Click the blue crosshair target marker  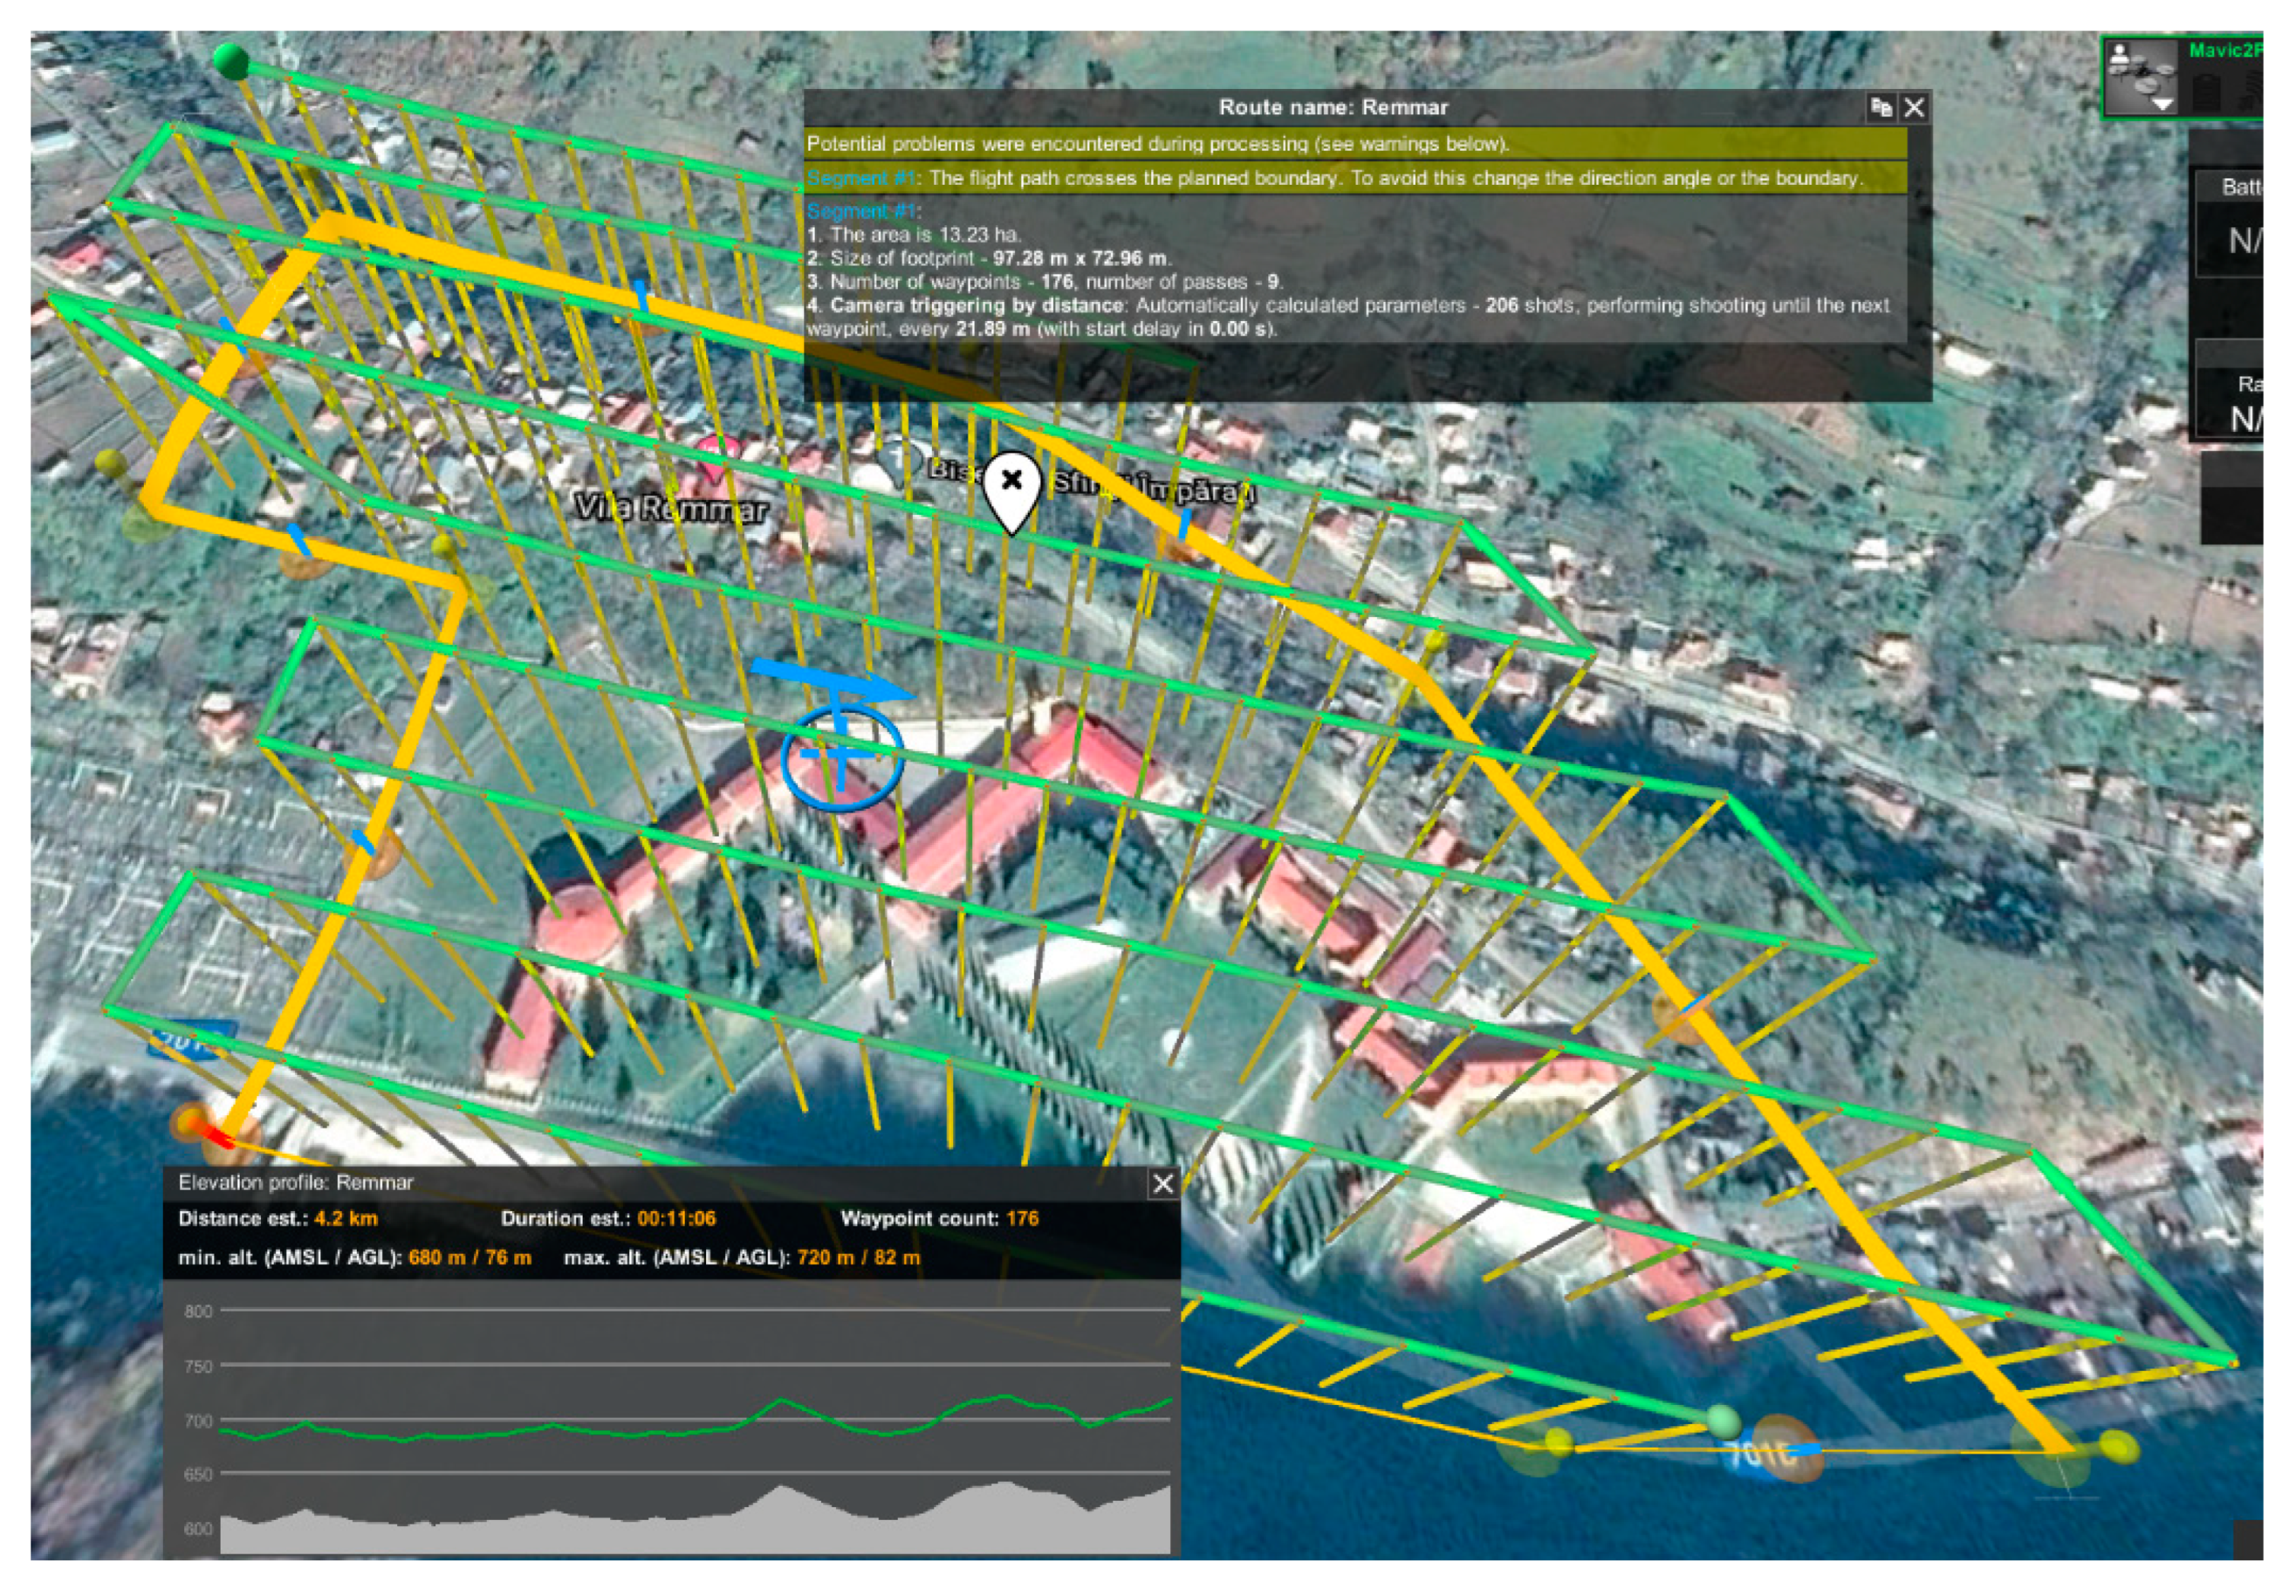click(x=842, y=756)
